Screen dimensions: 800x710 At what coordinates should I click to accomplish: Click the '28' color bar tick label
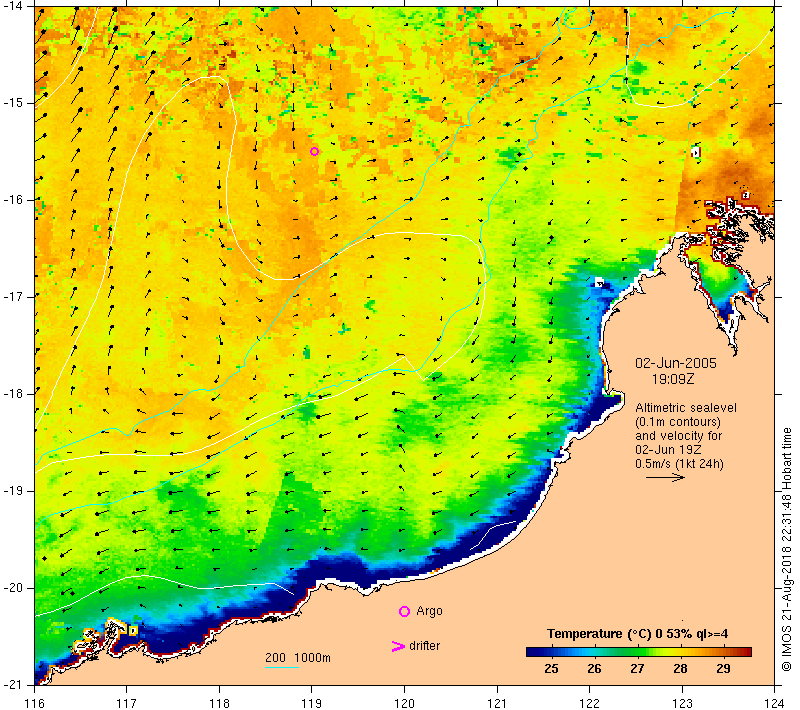point(680,669)
